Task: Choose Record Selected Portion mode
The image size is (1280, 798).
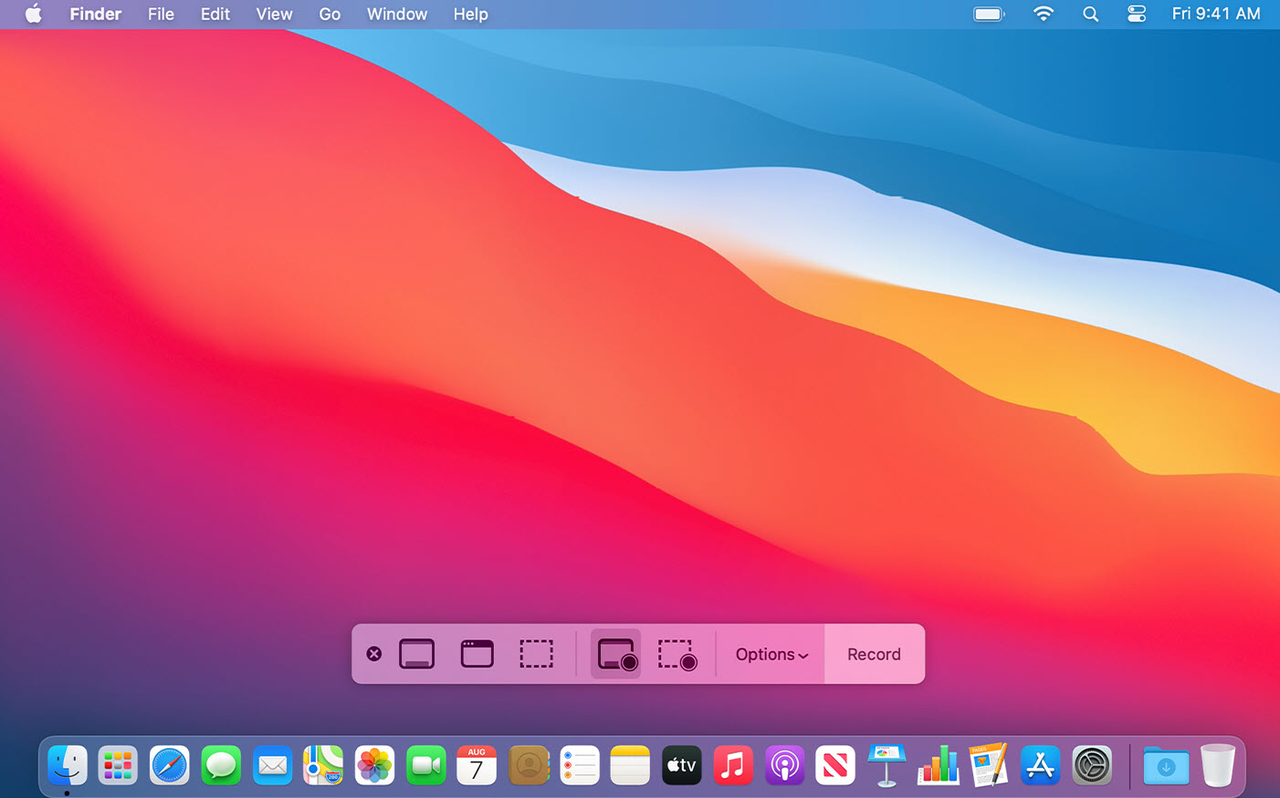Action: pyautogui.click(x=678, y=654)
